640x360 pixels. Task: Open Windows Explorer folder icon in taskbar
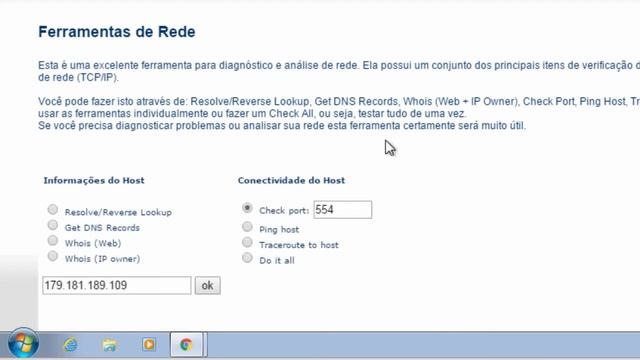(109, 345)
